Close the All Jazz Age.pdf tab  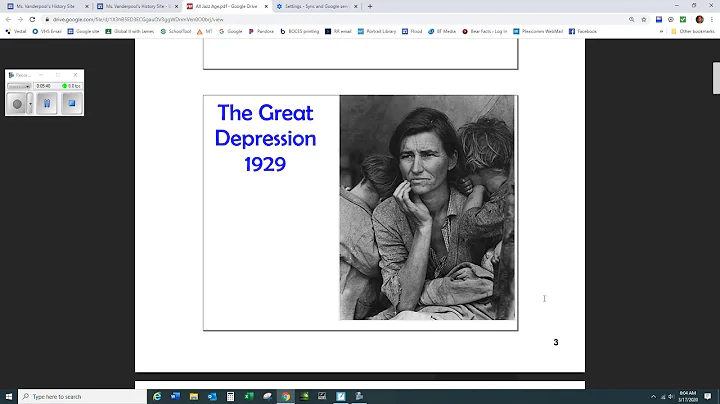tap(266, 6)
